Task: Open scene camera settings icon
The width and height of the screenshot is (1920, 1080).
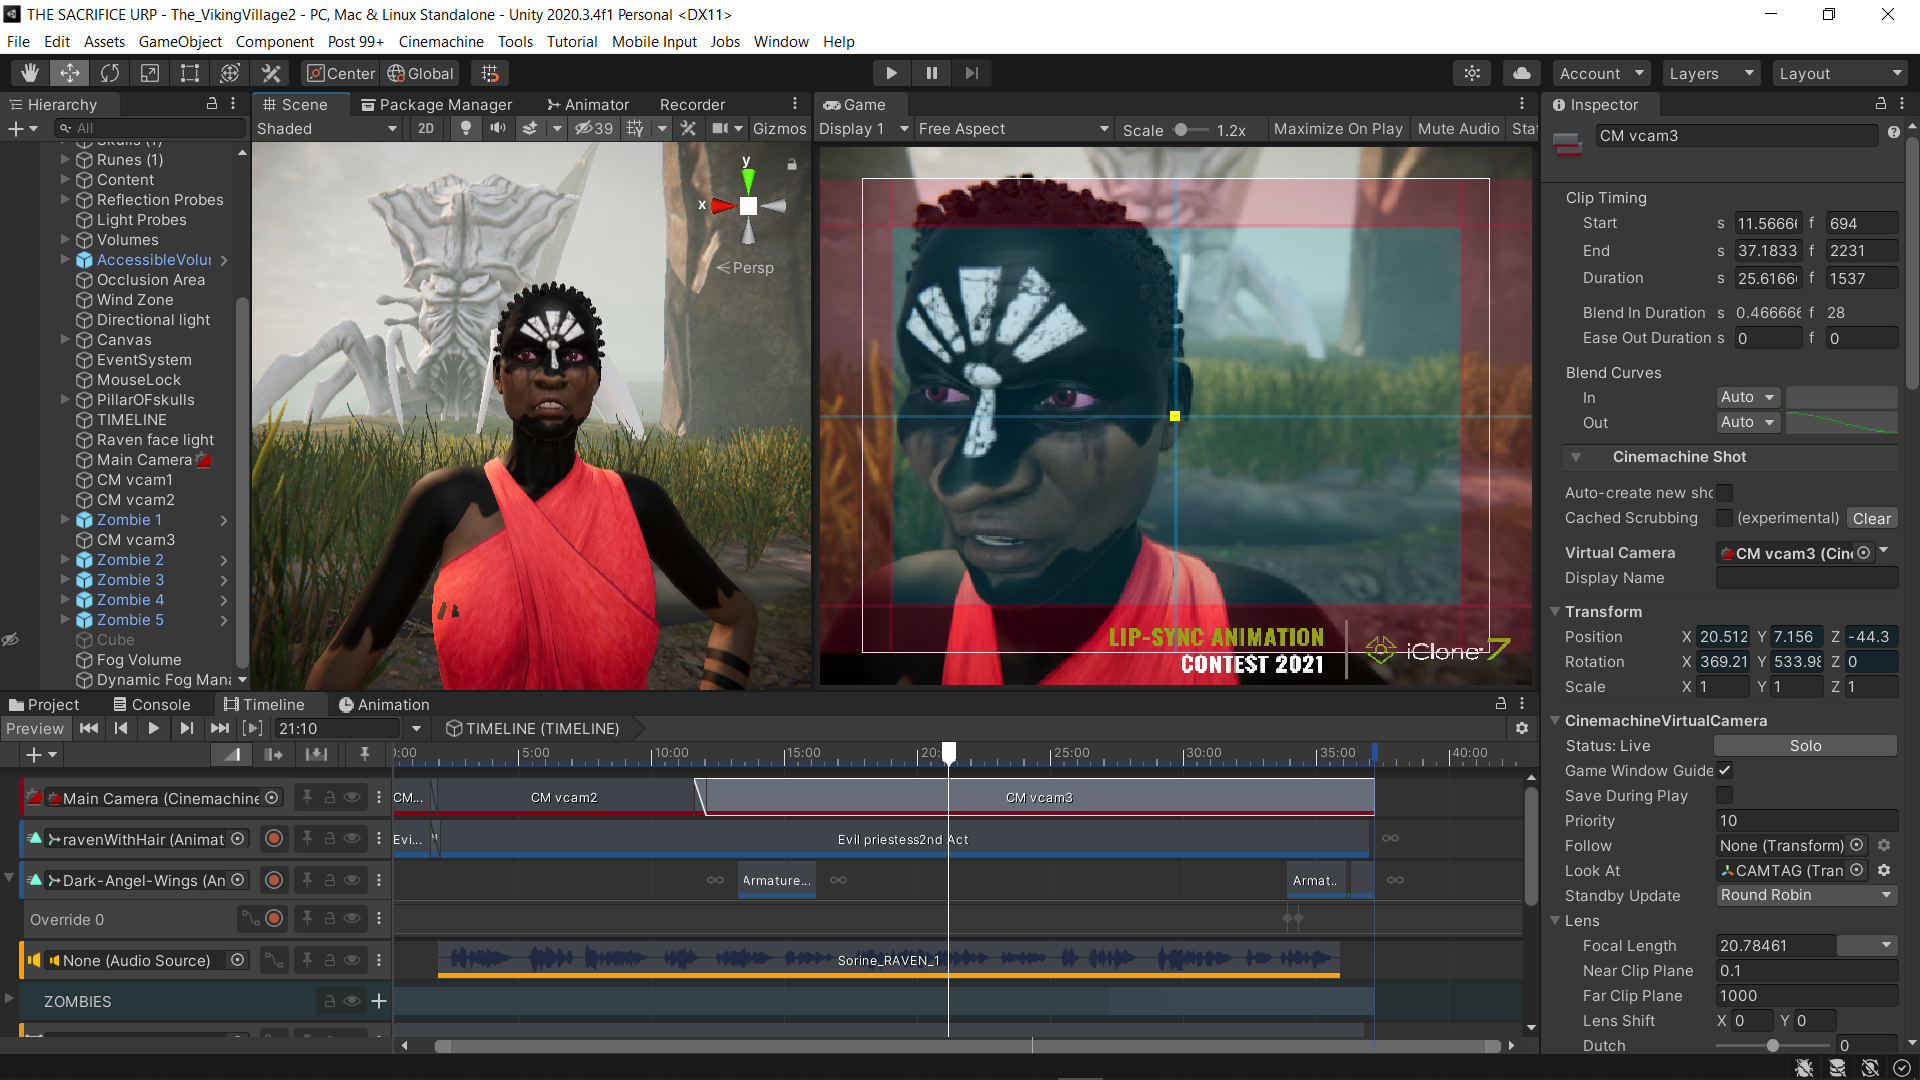Action: point(719,128)
